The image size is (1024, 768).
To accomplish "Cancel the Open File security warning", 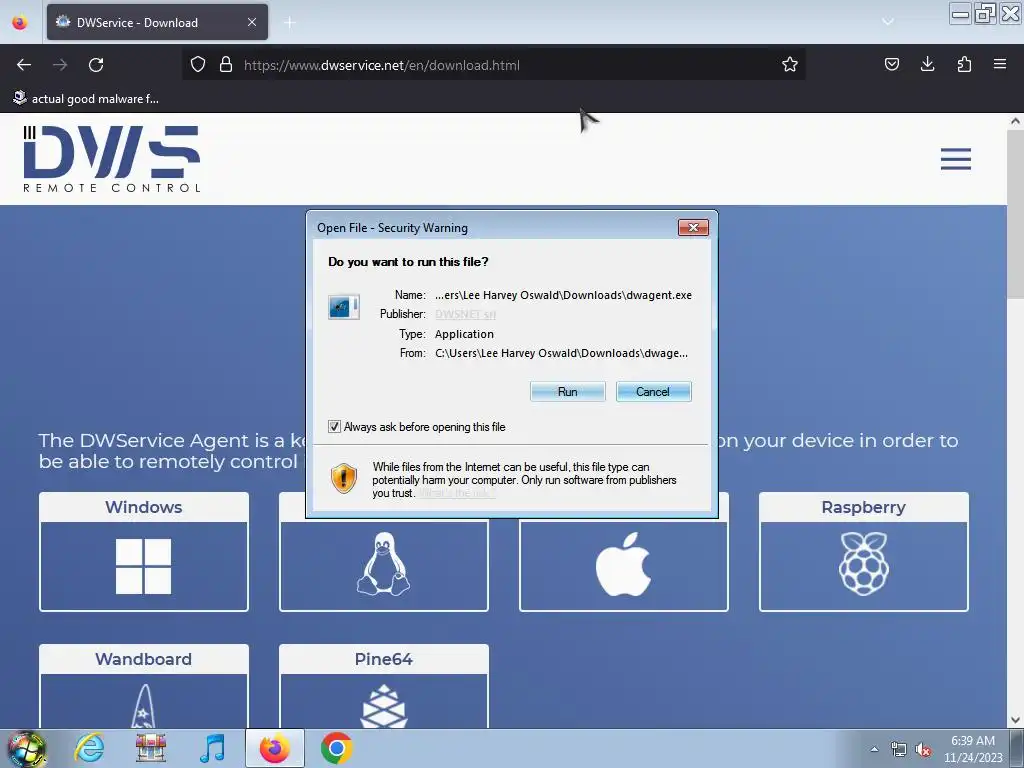I will (x=653, y=391).
